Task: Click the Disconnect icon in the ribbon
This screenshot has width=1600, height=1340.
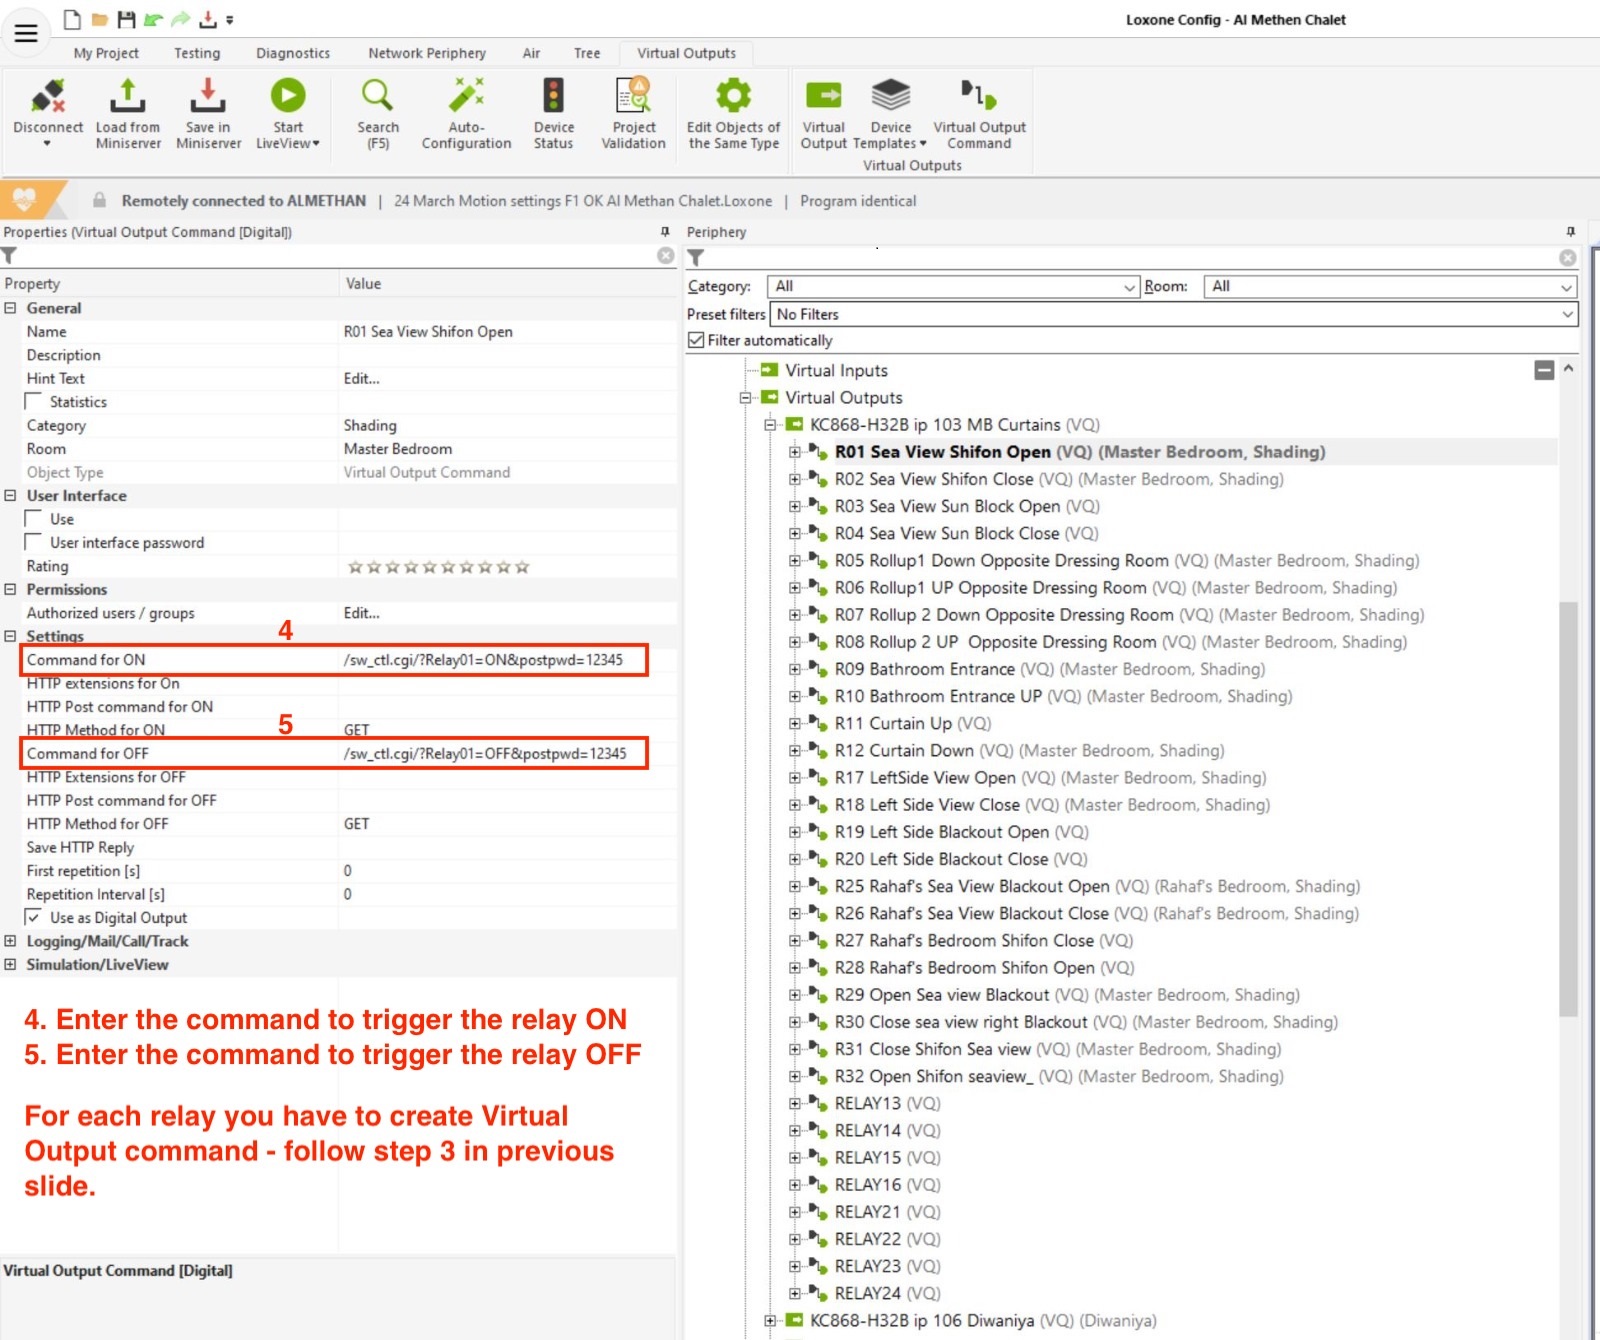Action: point(47,97)
